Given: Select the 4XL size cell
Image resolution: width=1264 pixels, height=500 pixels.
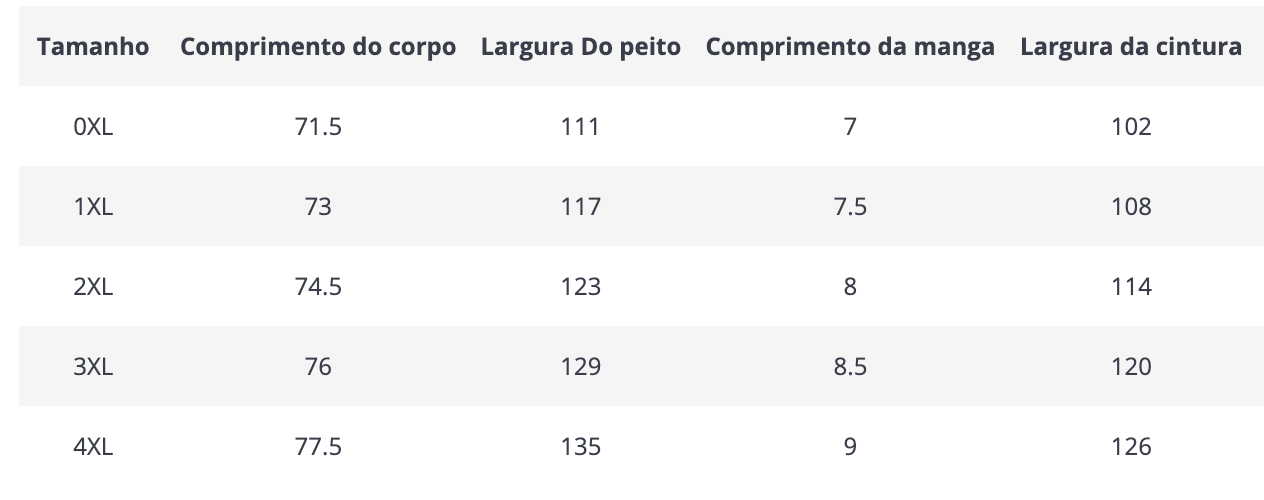Looking at the screenshot, I should pos(93,447).
